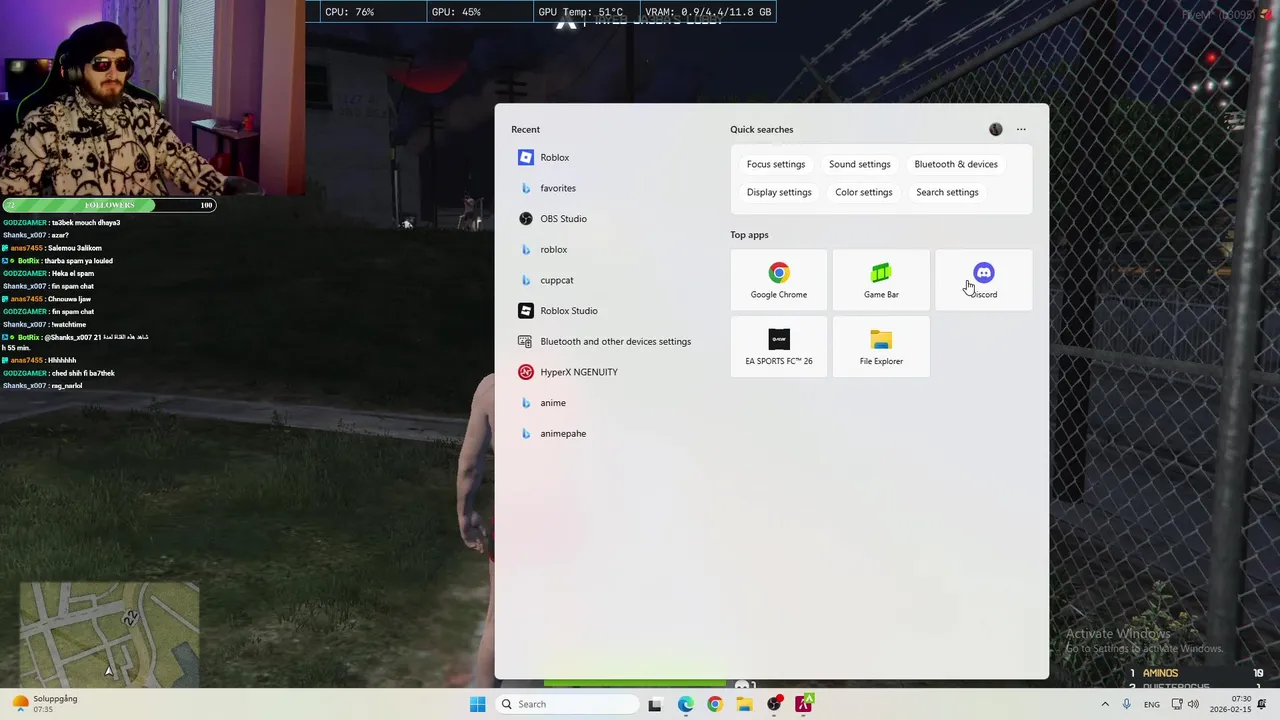Open Task View on the taskbar

click(655, 704)
